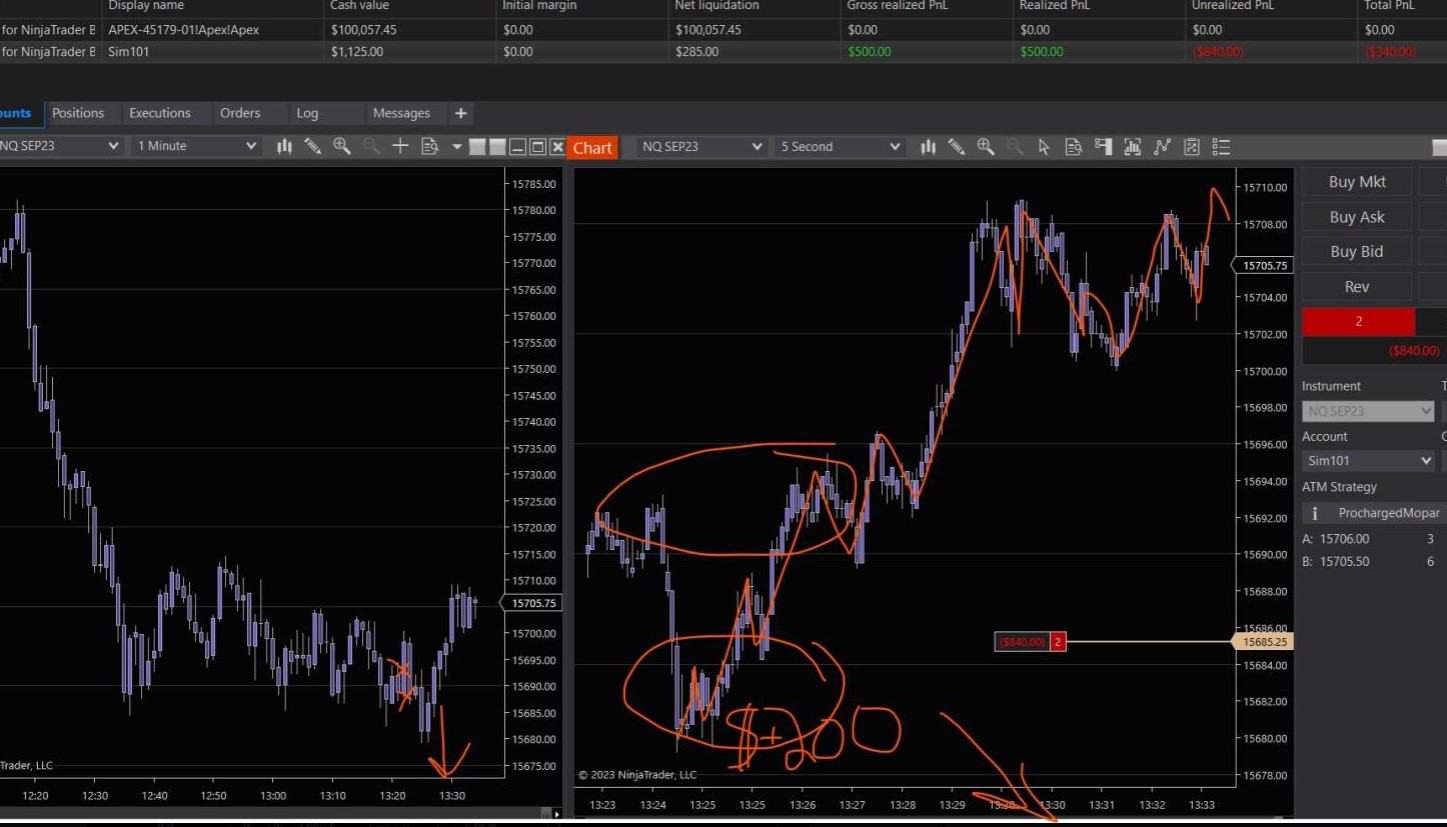
Task: Click Sim101 cash value $1,125.00
Action: (x=357, y=52)
